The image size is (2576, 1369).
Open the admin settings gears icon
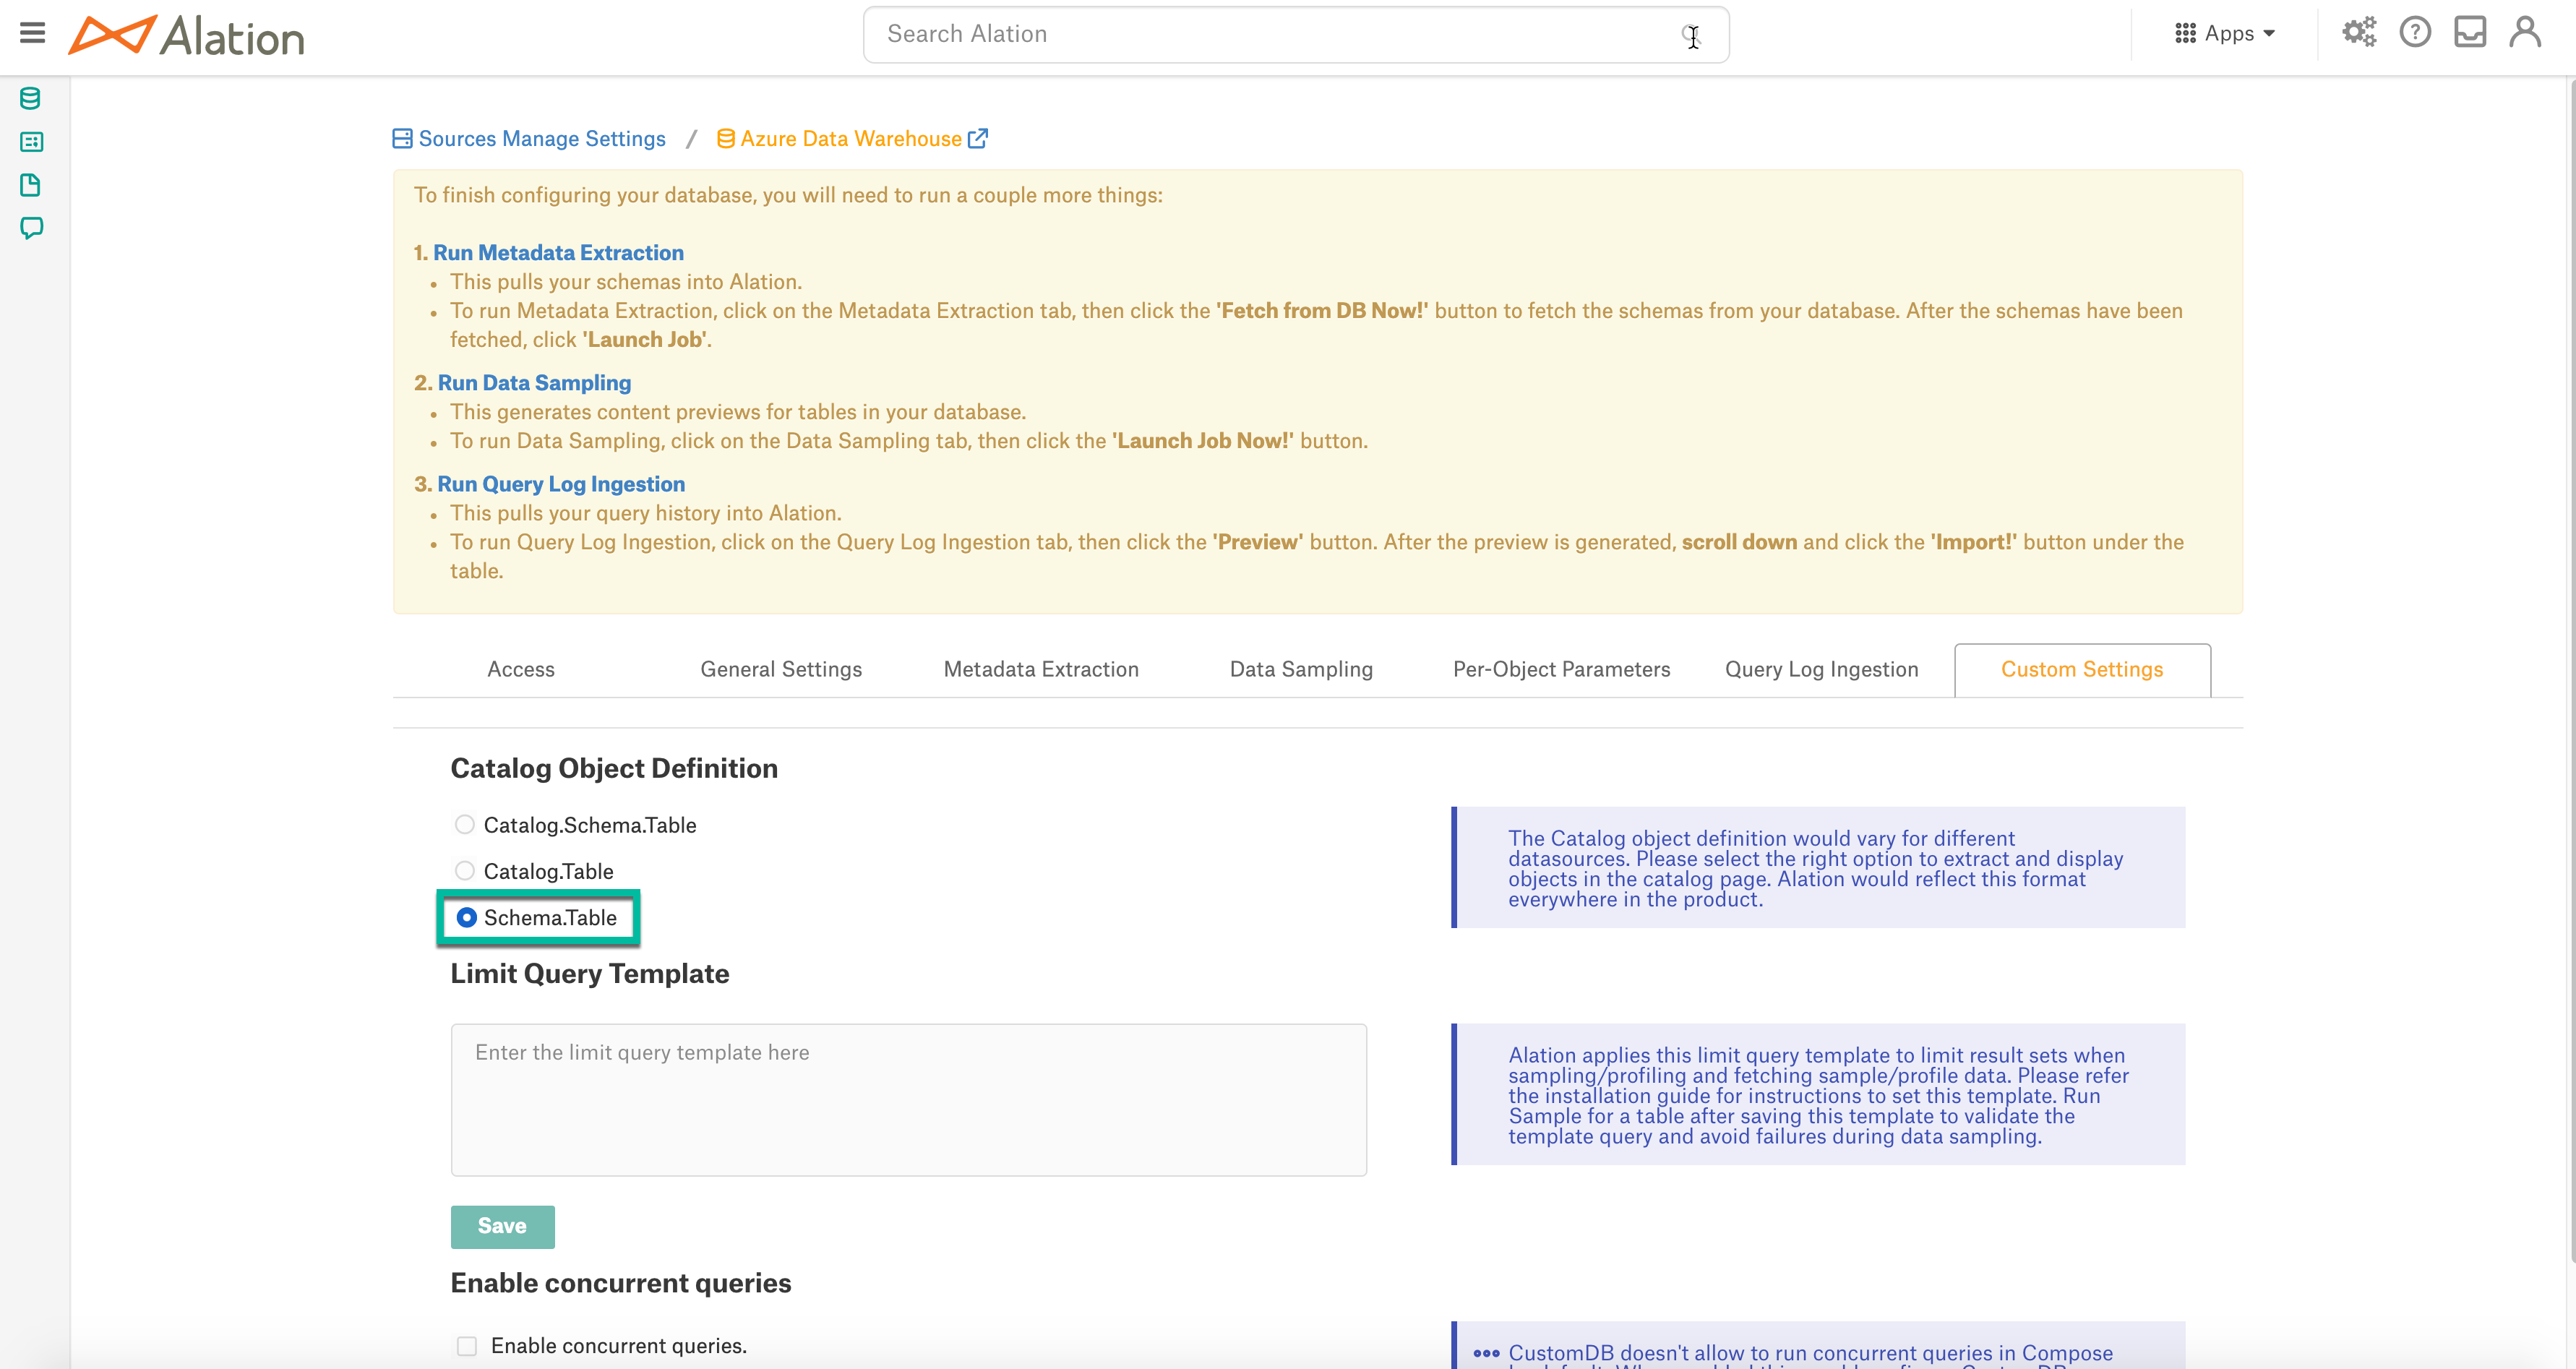[2358, 33]
